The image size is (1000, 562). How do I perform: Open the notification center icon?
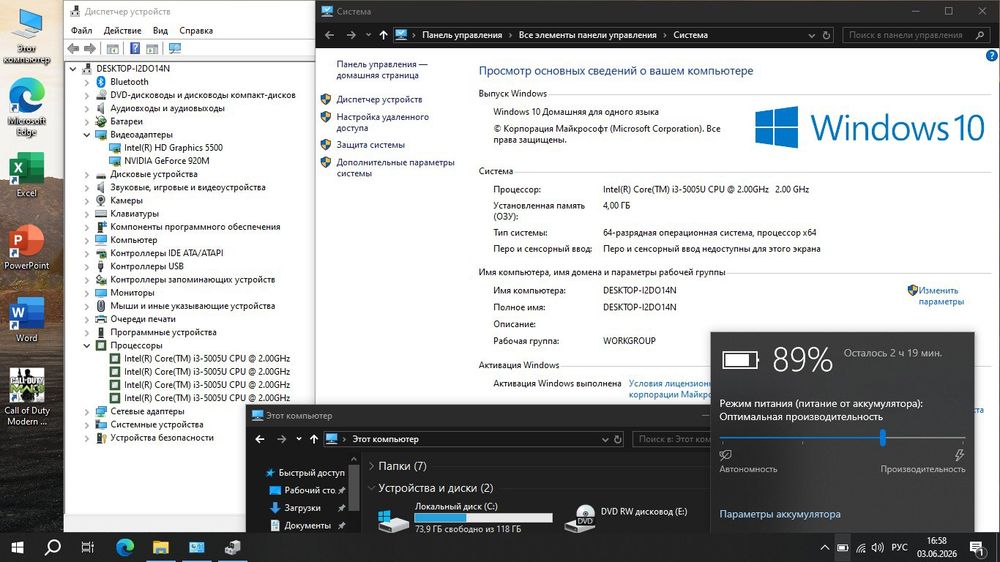click(x=976, y=547)
